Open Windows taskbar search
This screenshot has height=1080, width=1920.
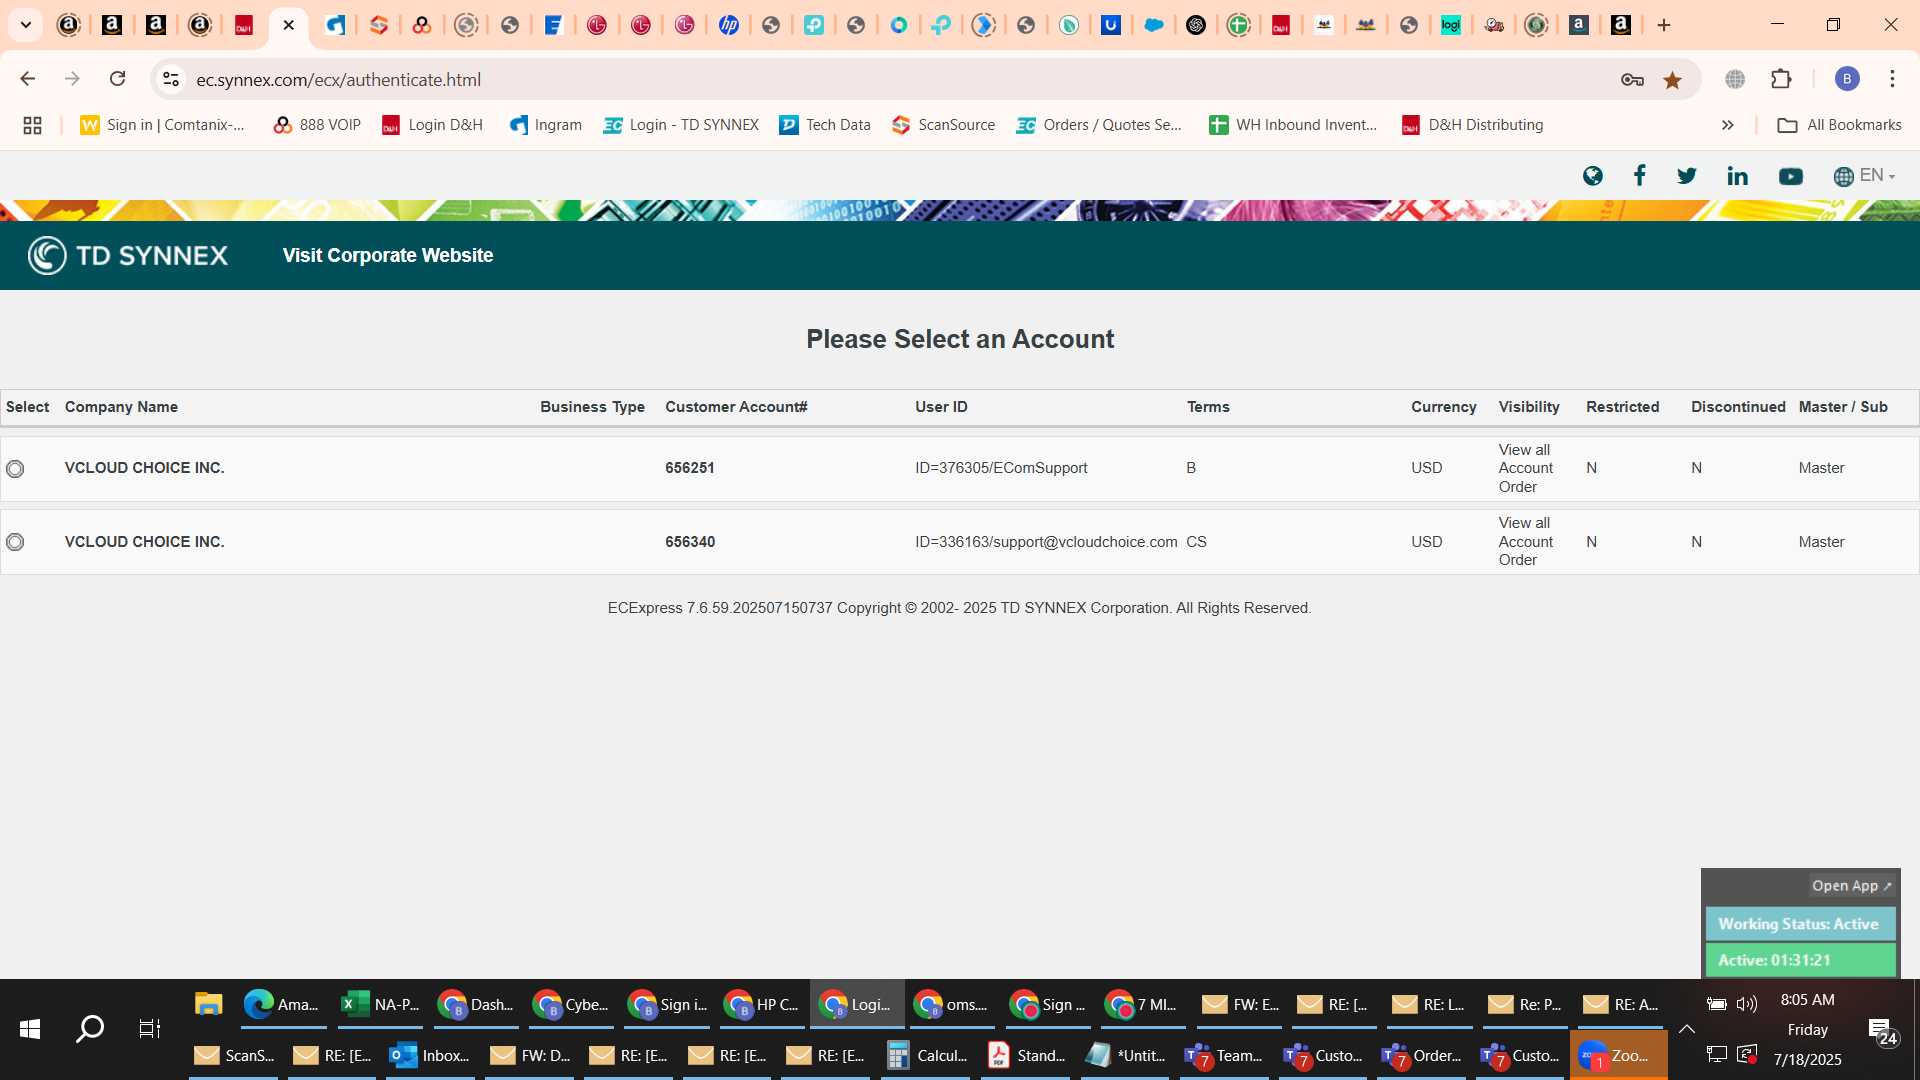(x=90, y=1029)
